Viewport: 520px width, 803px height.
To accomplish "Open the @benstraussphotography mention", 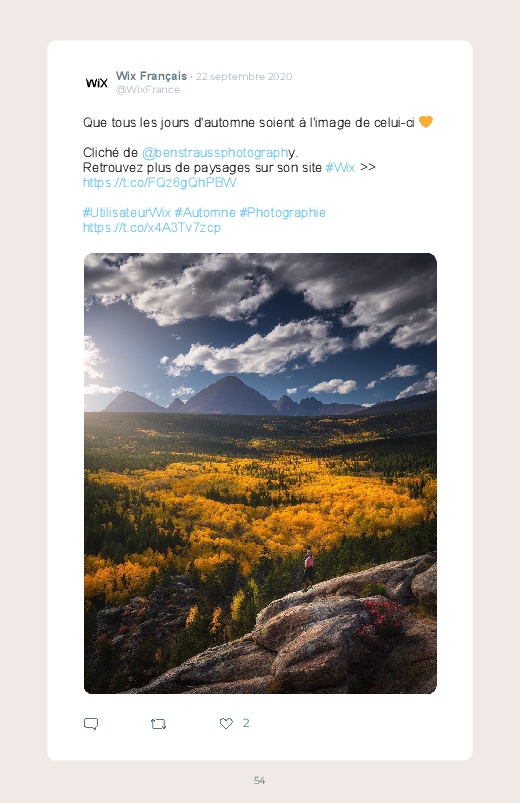I will coord(215,153).
